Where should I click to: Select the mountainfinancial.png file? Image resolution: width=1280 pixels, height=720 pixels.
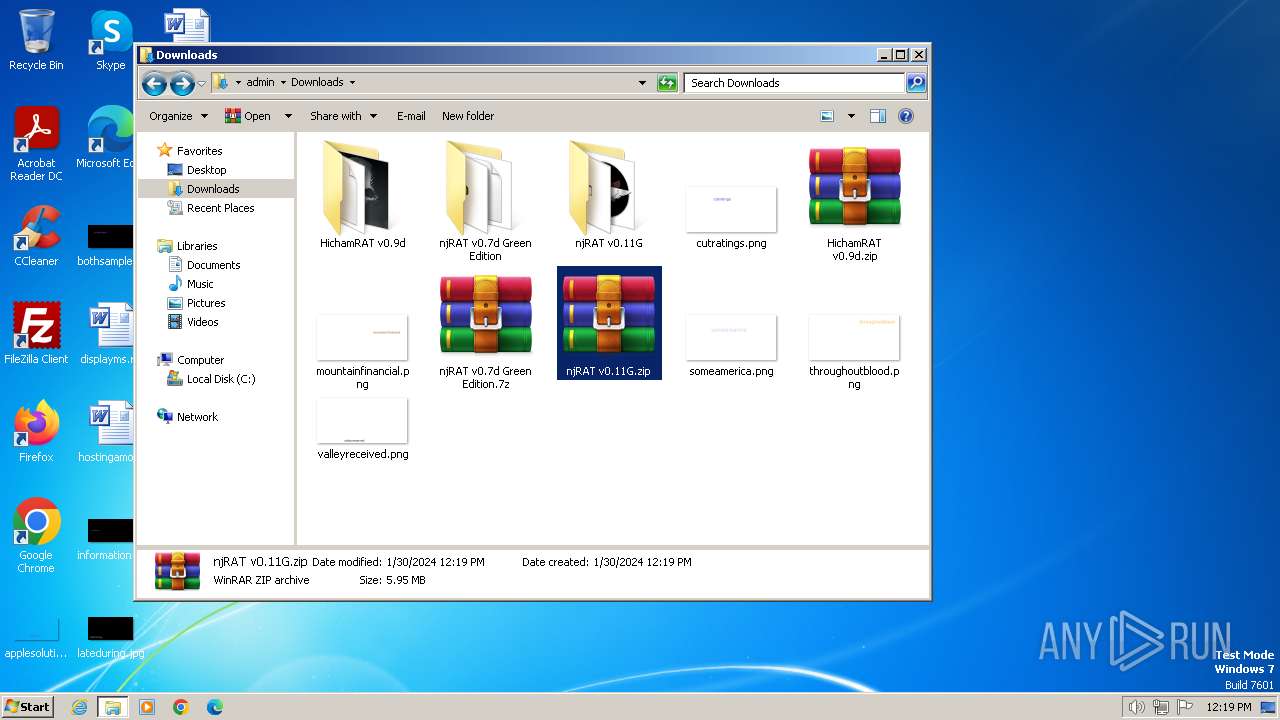(362, 351)
